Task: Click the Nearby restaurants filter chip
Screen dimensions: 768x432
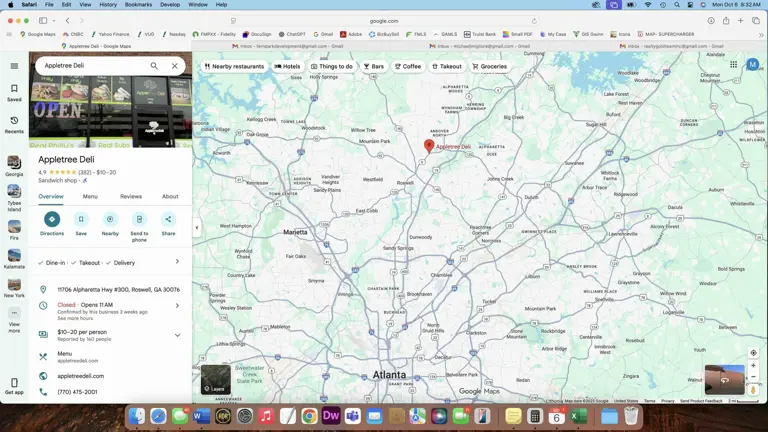Action: pyautogui.click(x=234, y=66)
